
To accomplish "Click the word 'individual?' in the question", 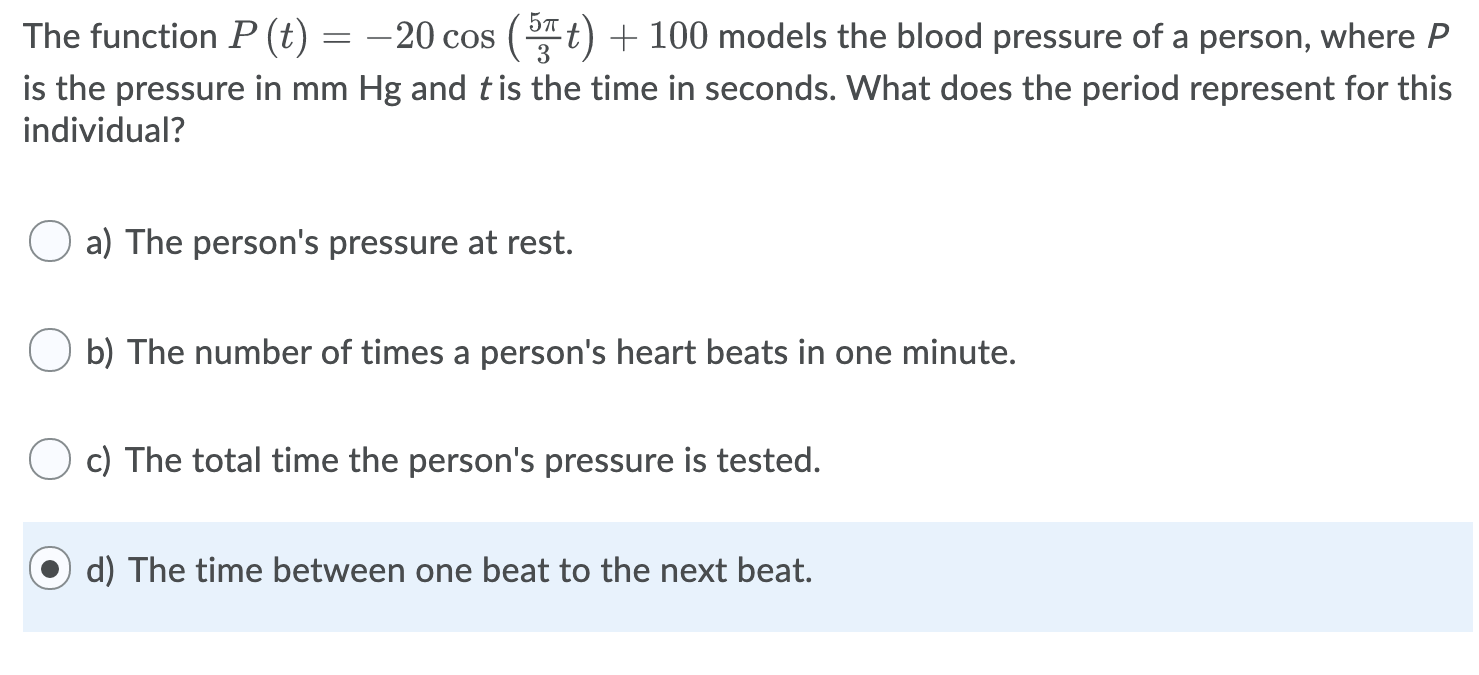I will coord(100,129).
